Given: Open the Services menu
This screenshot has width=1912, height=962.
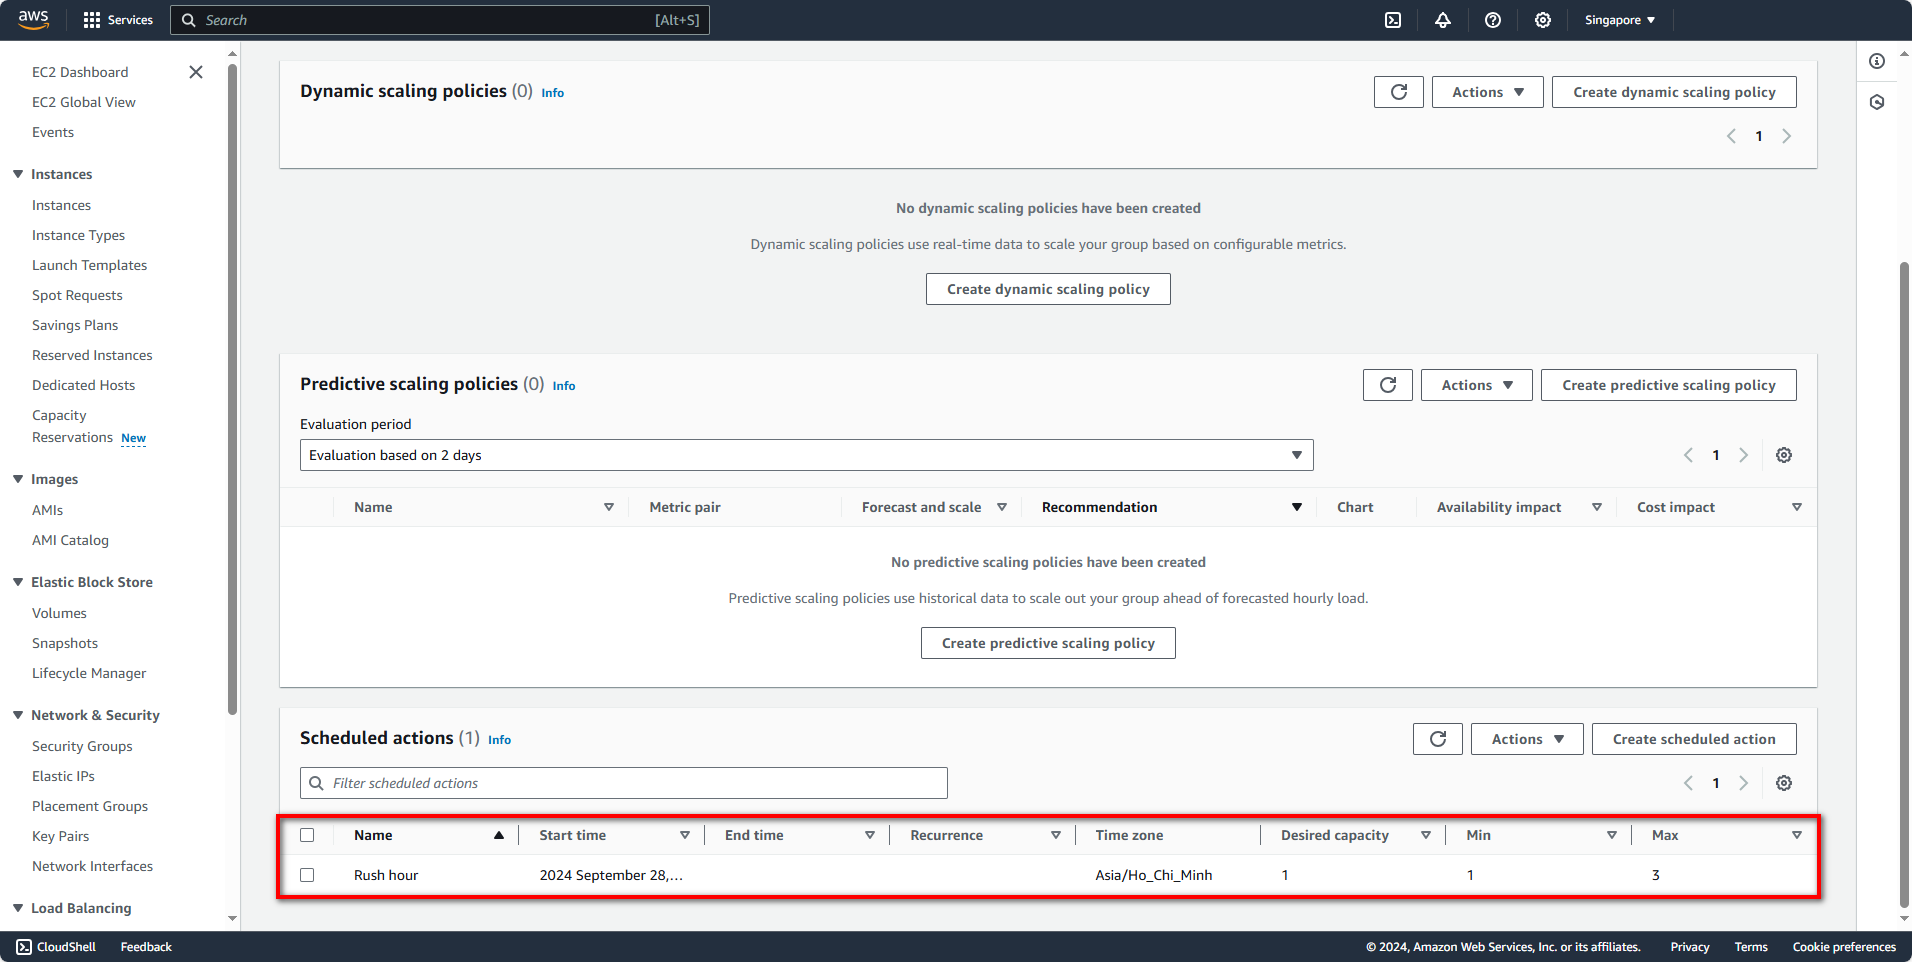Looking at the screenshot, I should [x=117, y=20].
